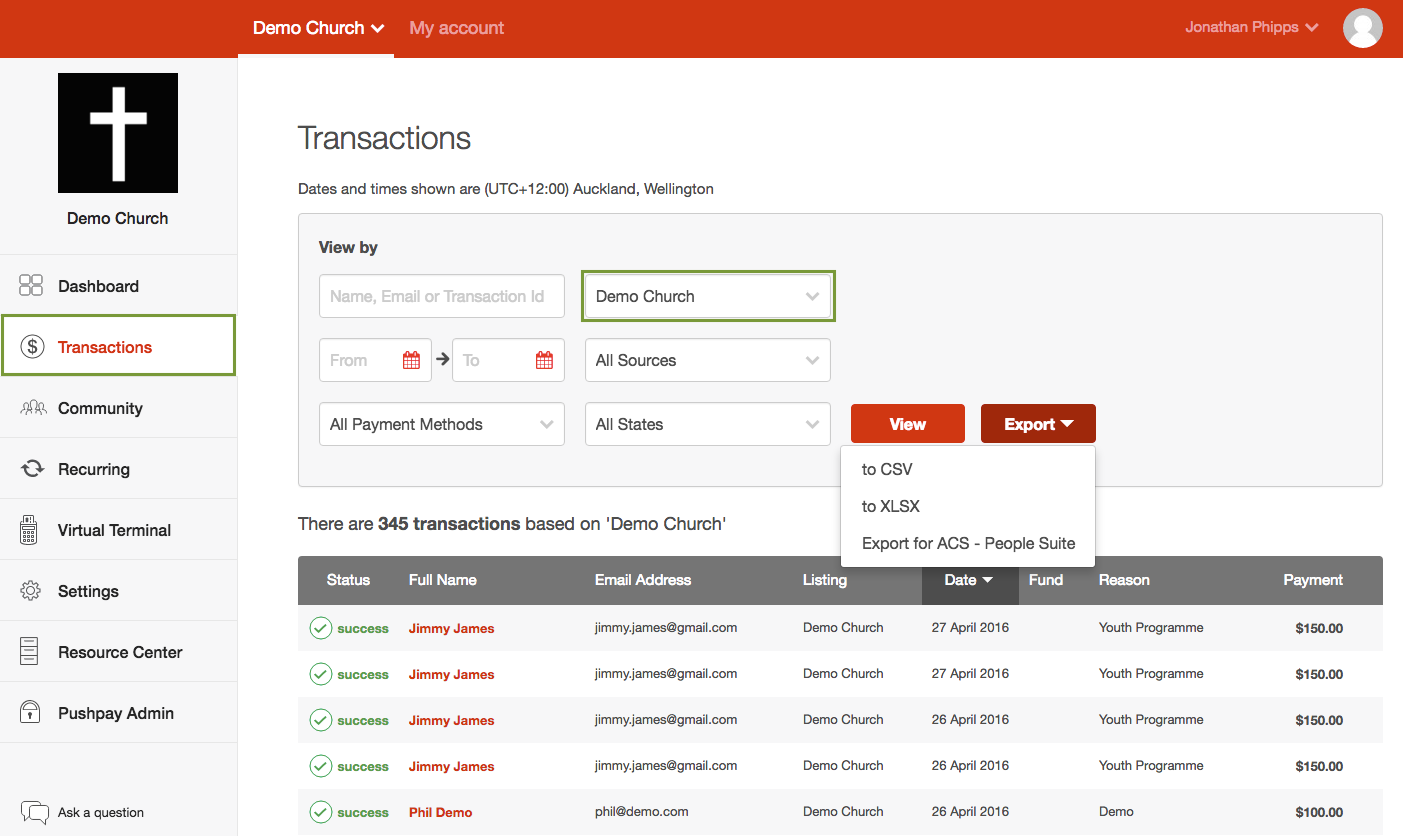Expand the All States filter
This screenshot has height=836, width=1403.
point(707,425)
